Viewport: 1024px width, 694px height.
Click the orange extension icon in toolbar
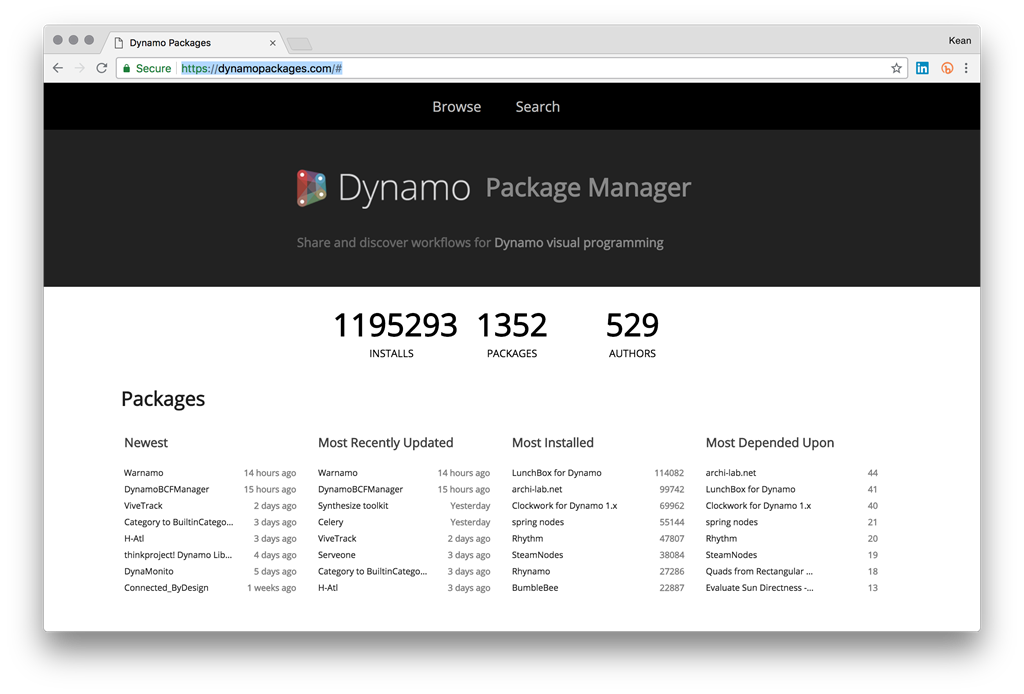click(x=946, y=68)
